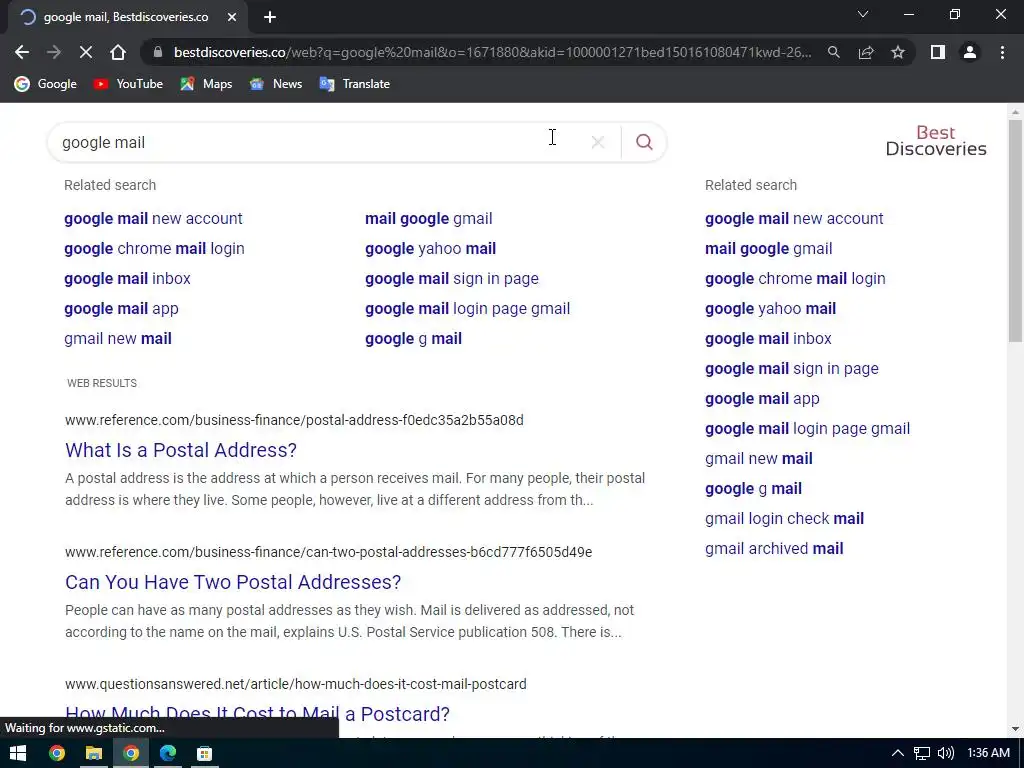This screenshot has height=768, width=1024.
Task: Open Microsoft Edge from the taskbar
Action: [168, 753]
